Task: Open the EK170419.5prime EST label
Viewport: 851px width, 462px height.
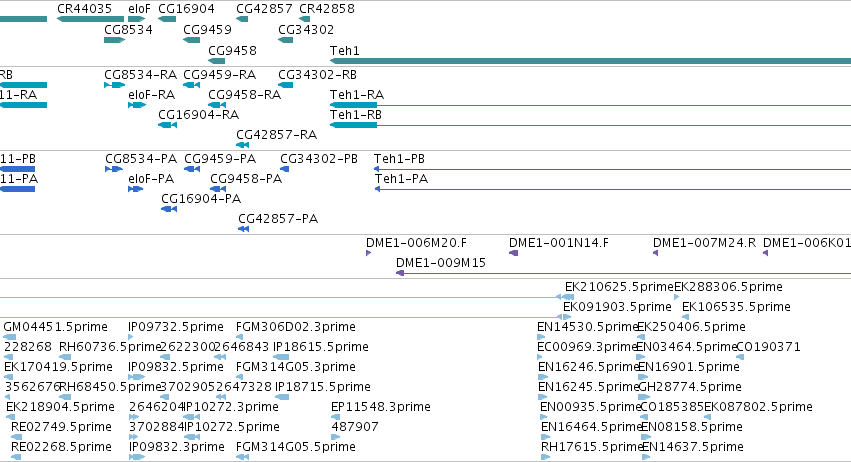Action: [x=59, y=367]
